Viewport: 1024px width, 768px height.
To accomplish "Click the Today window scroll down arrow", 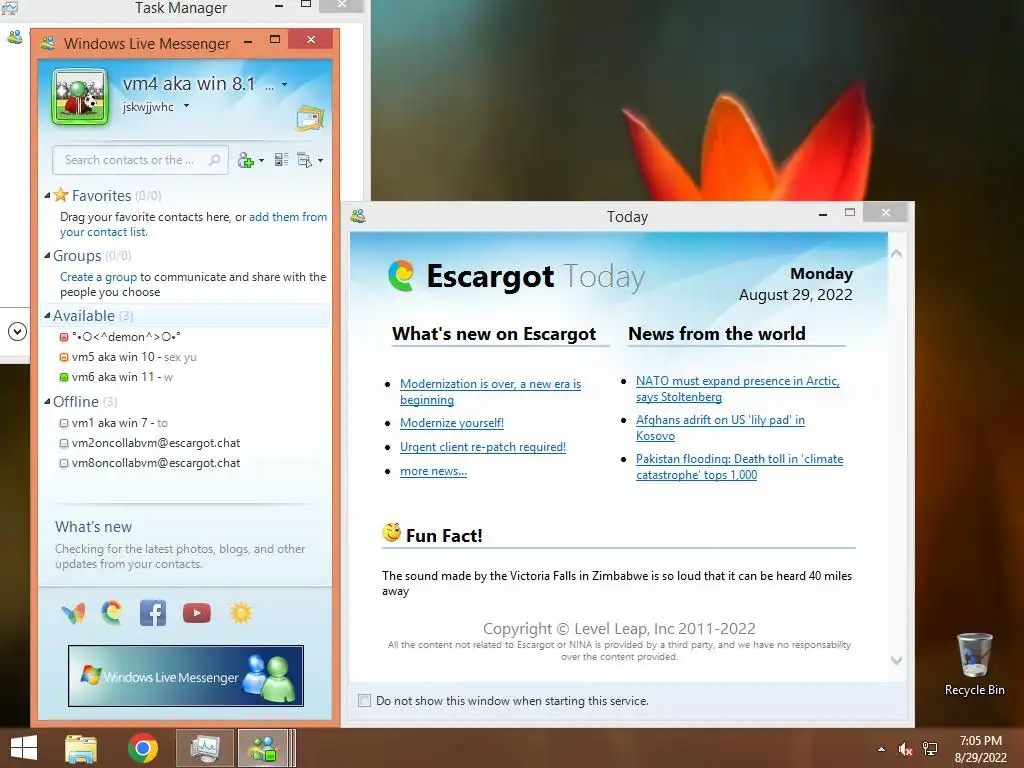I will [x=897, y=661].
